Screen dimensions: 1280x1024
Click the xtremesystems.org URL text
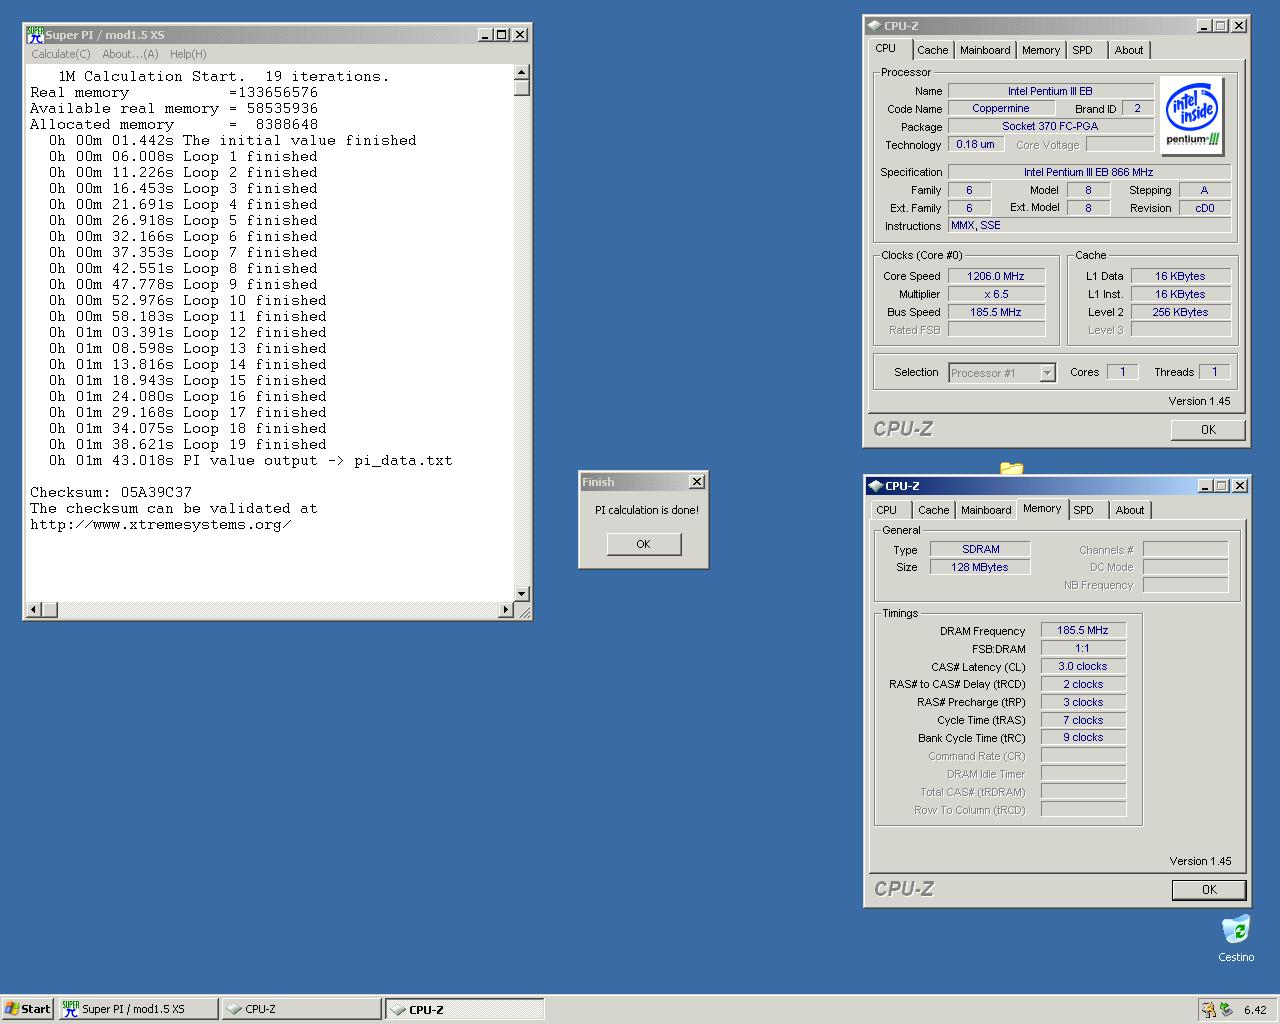pyautogui.click(x=161, y=524)
